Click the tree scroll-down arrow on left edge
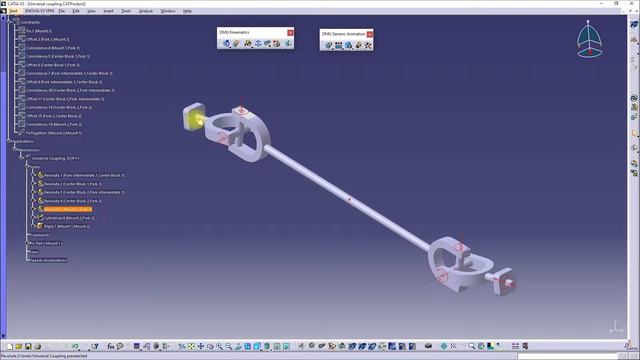Screen dimensions: 640x360 [x=3, y=336]
